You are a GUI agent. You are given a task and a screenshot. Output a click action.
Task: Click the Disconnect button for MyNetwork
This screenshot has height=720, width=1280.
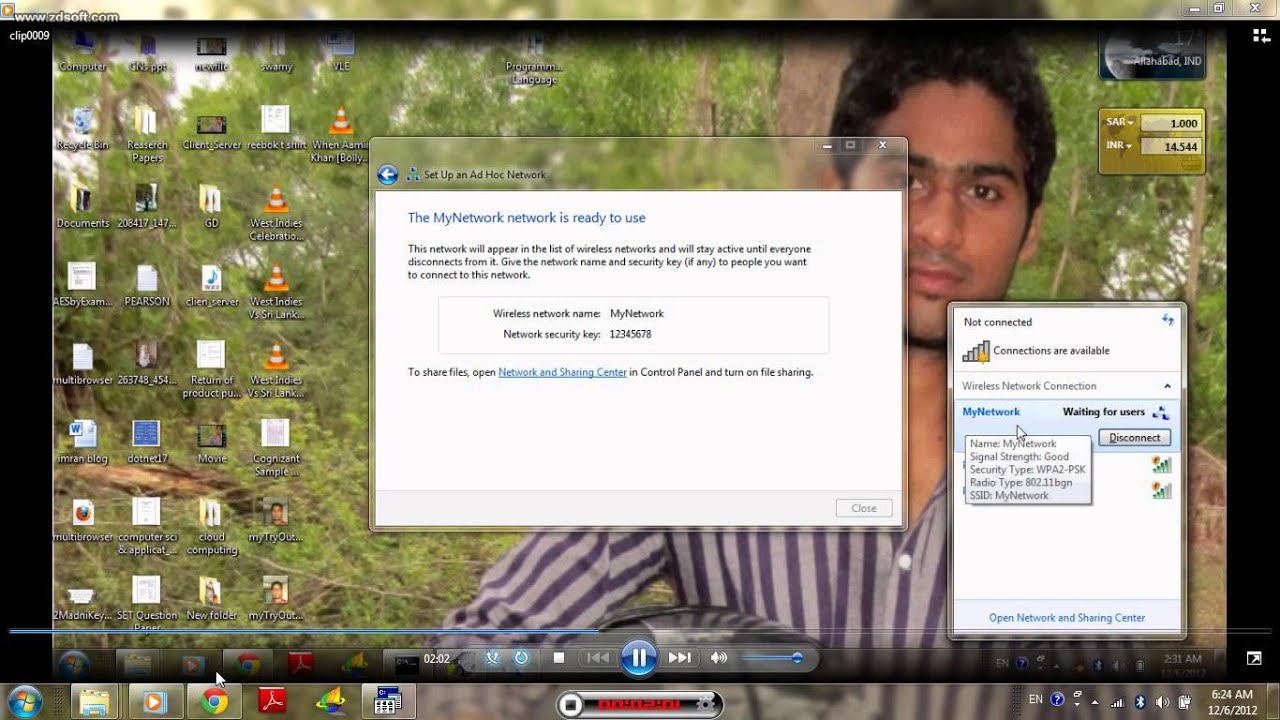(x=1134, y=438)
